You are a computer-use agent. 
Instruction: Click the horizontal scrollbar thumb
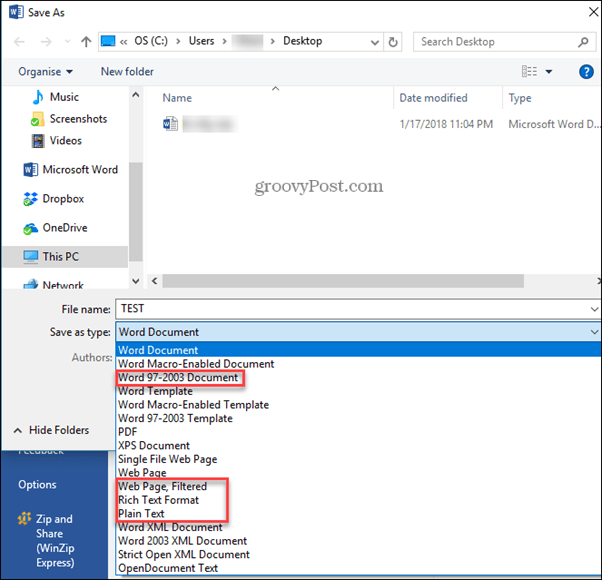[x=343, y=281]
